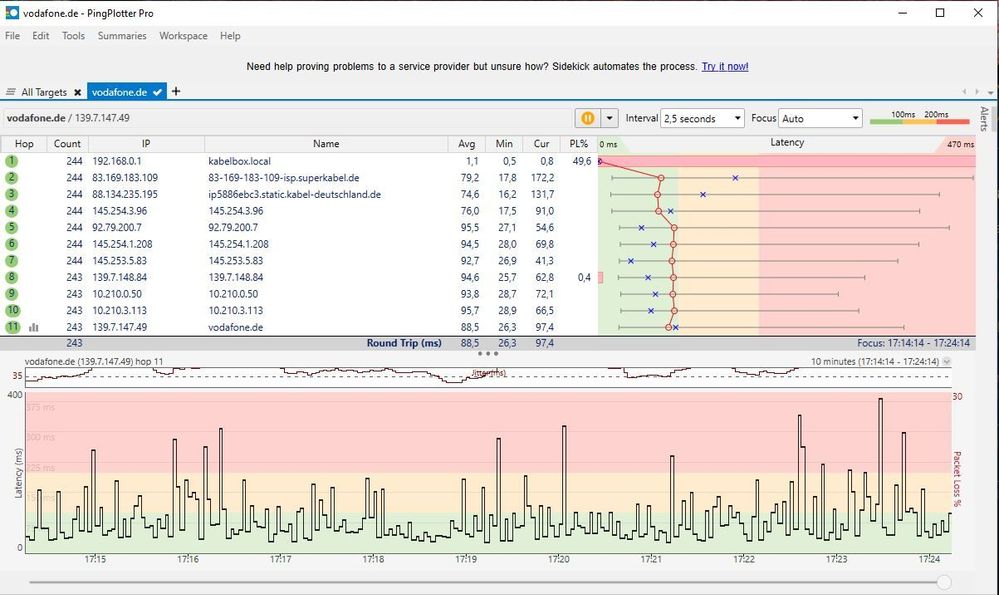Image resolution: width=999 pixels, height=595 pixels.
Task: Click the 100ms/200ms latency color scale
Action: point(919,119)
